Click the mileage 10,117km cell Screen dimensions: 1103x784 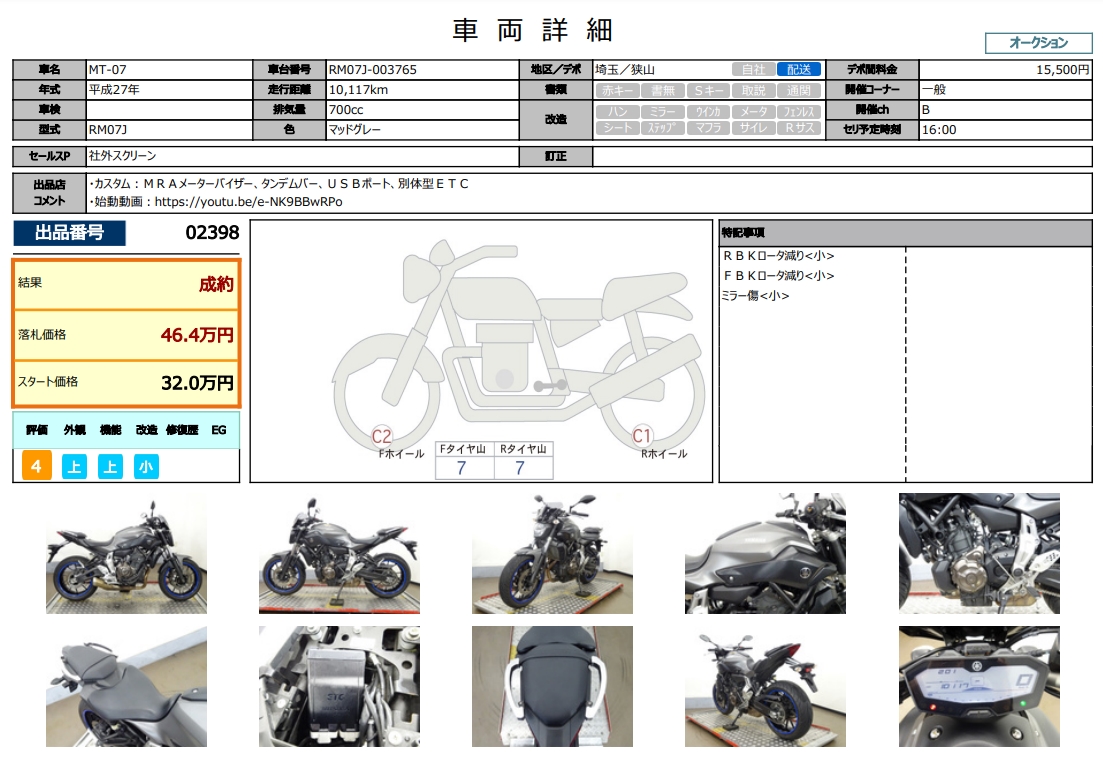coord(422,90)
